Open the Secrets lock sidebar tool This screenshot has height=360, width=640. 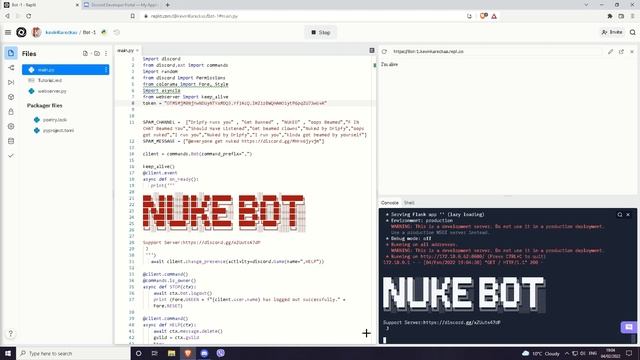(11, 112)
